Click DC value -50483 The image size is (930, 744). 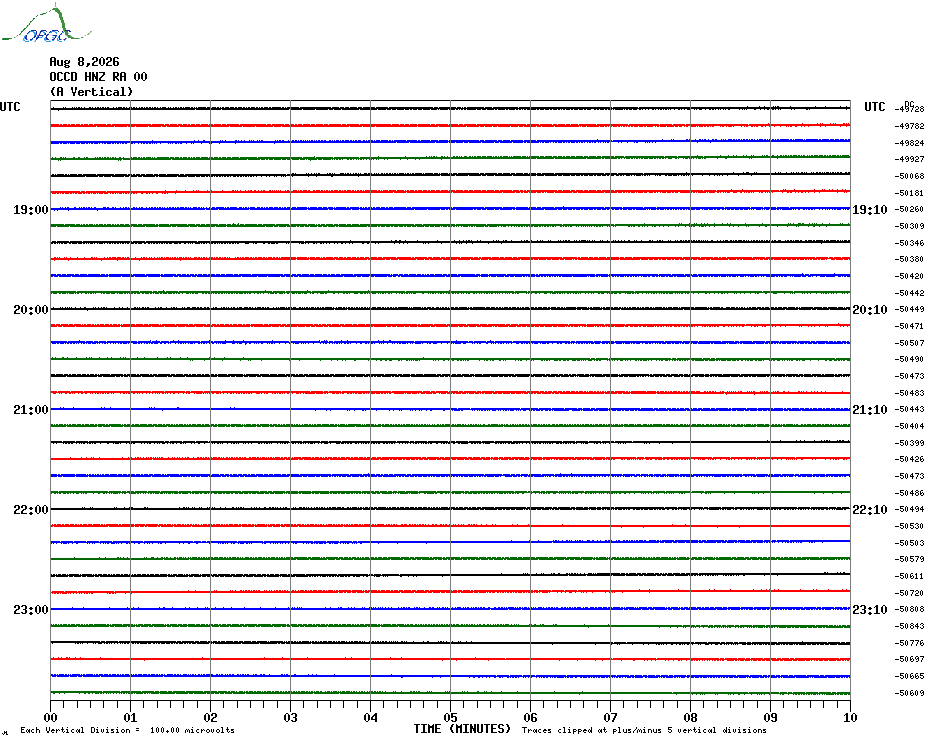tap(909, 393)
